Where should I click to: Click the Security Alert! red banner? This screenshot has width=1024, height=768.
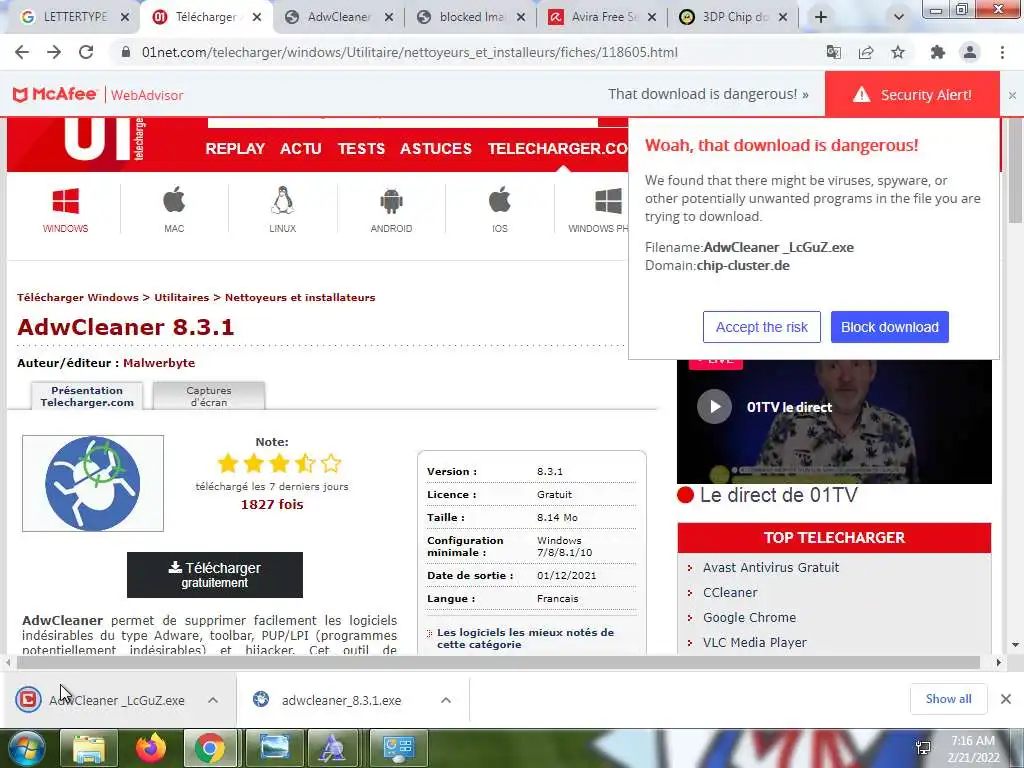click(x=912, y=95)
